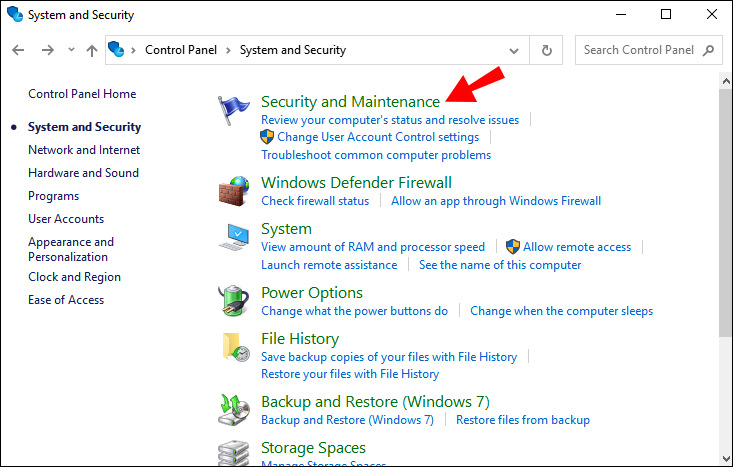Click the Windows Defender Firewall brick wall icon
The width and height of the screenshot is (733, 467).
[234, 191]
